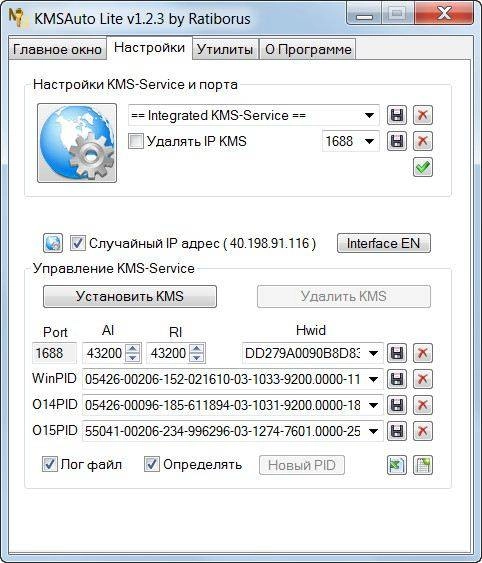
Task: Click the Удалить KMS button
Action: coord(344,296)
